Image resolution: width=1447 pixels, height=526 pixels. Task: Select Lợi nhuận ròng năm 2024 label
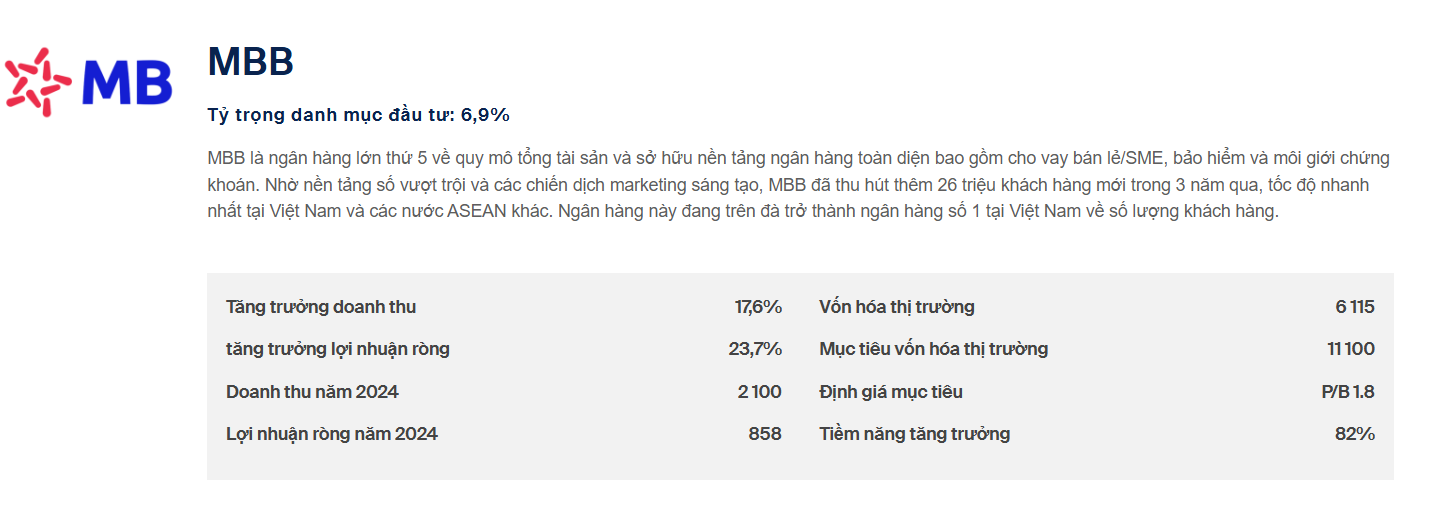[332, 434]
